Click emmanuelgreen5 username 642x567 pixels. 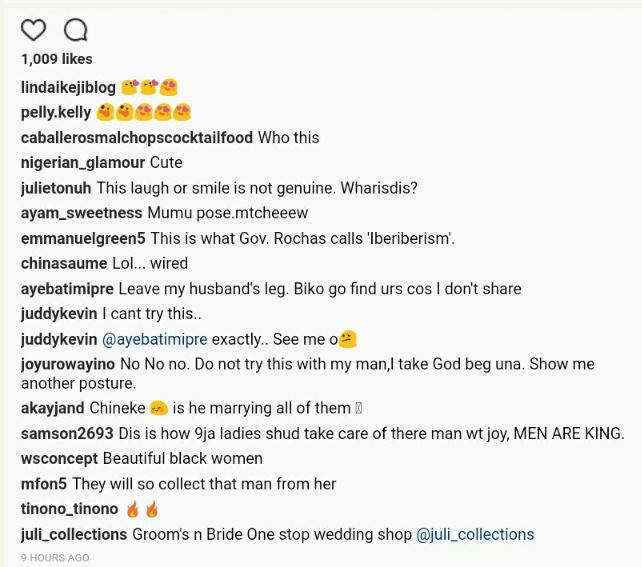83,239
